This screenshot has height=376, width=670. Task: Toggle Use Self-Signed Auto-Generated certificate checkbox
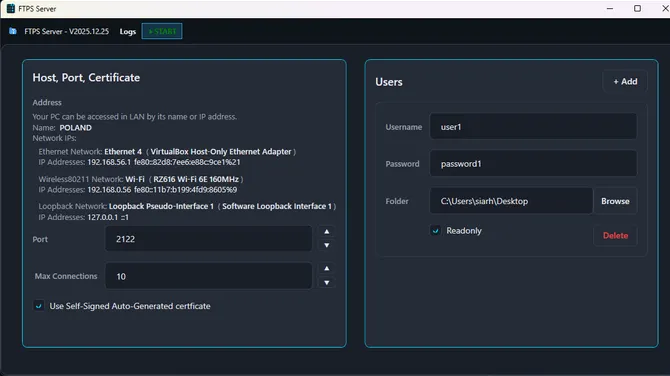(x=39, y=306)
